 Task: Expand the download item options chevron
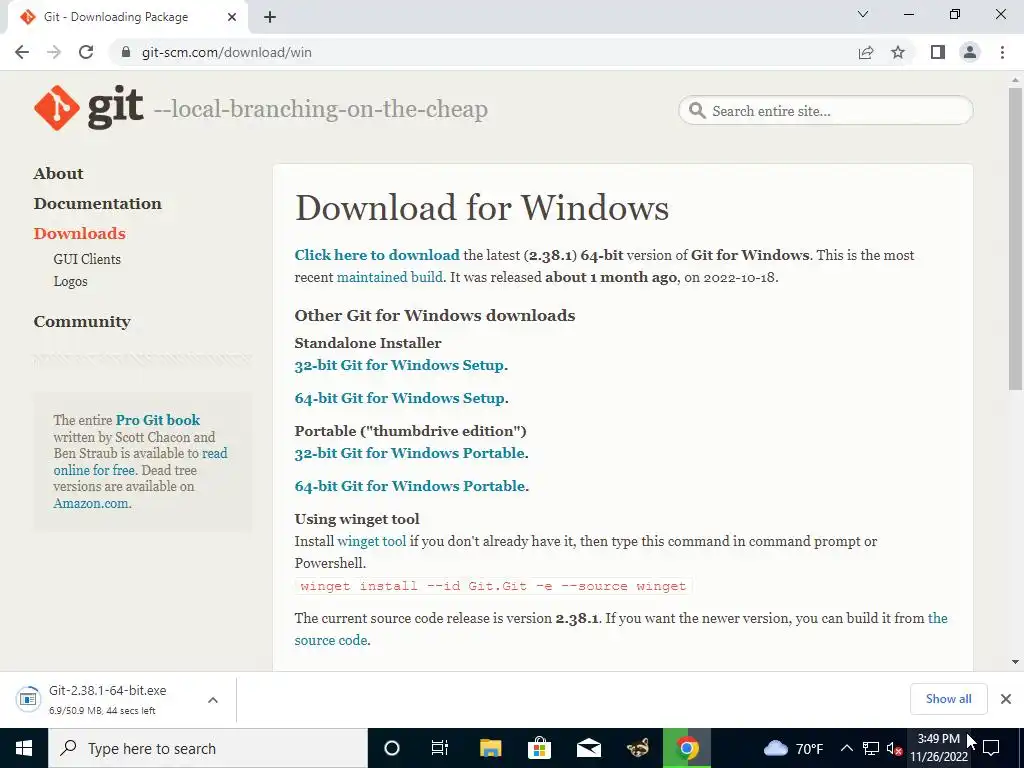[213, 700]
